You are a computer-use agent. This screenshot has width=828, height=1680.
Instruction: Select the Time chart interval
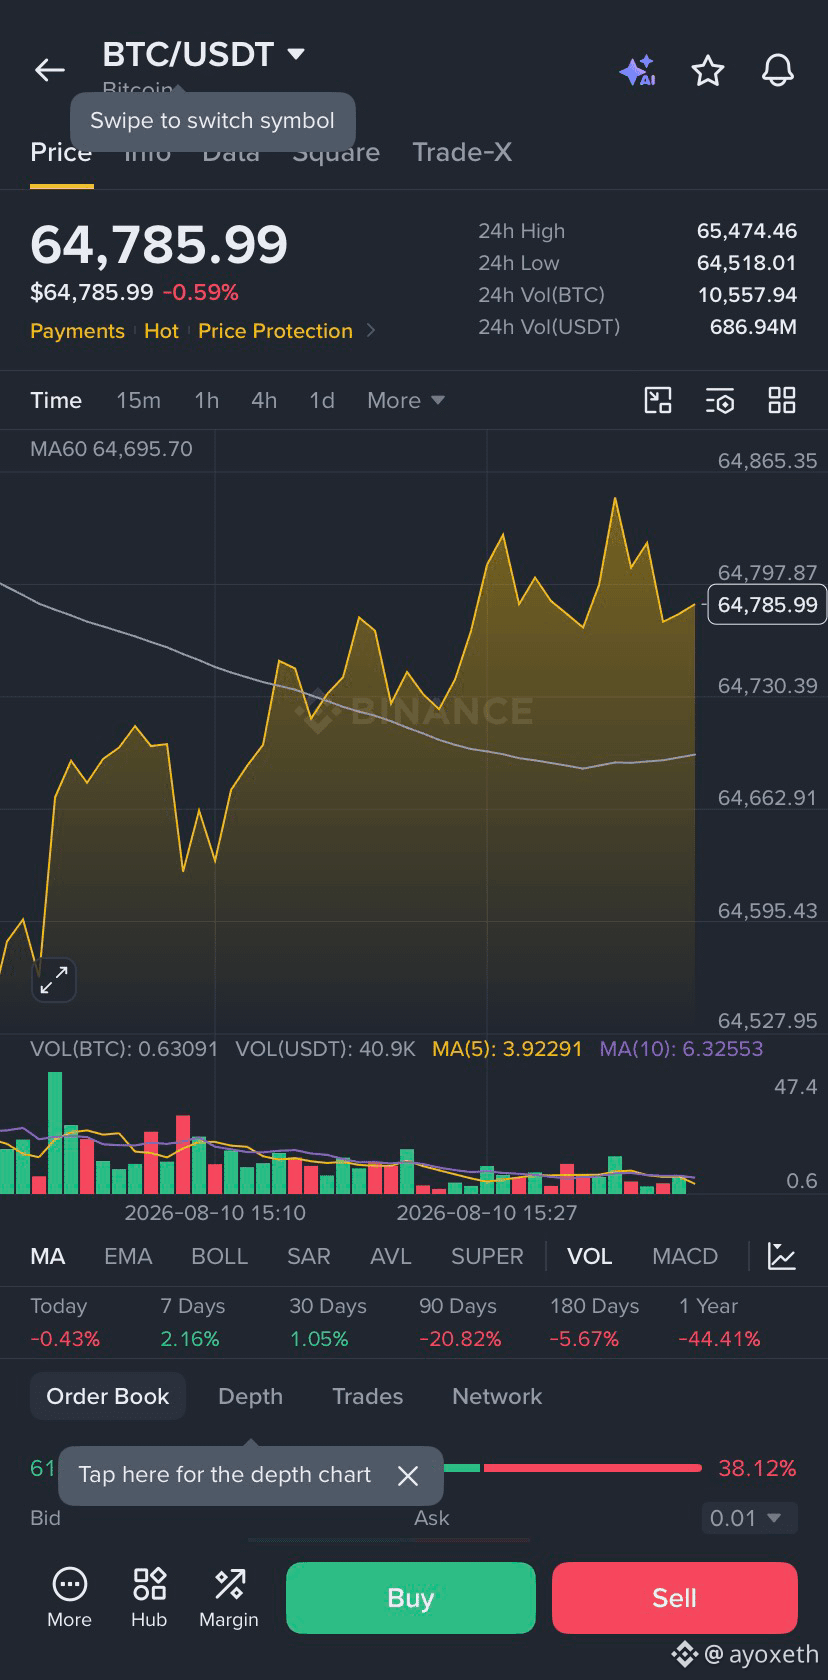56,401
